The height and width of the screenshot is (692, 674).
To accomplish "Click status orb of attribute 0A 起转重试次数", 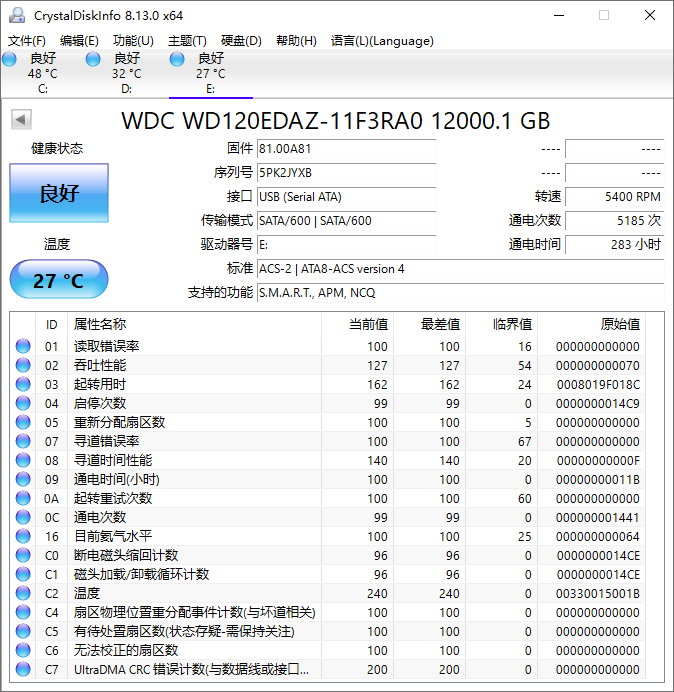I will point(23,498).
